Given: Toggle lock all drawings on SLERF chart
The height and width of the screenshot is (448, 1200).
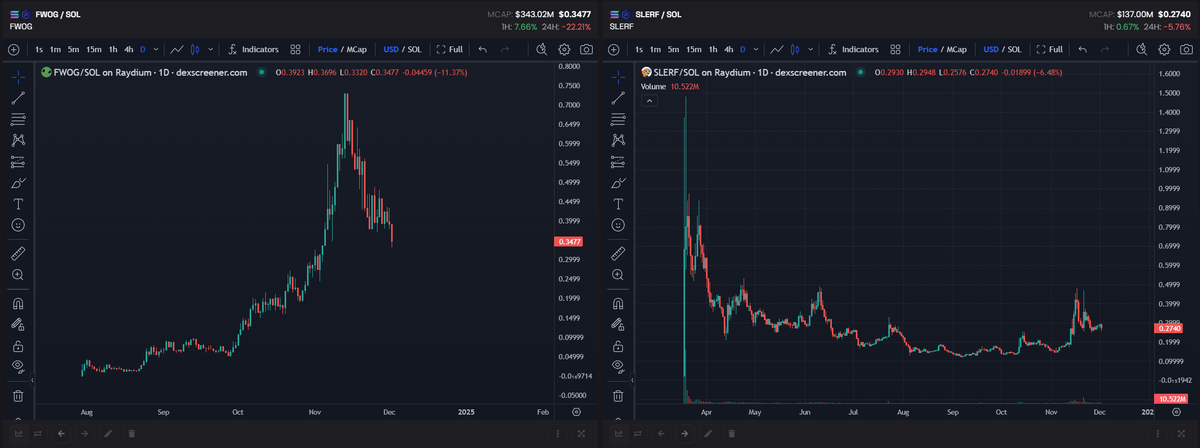Looking at the screenshot, I should click(618, 345).
